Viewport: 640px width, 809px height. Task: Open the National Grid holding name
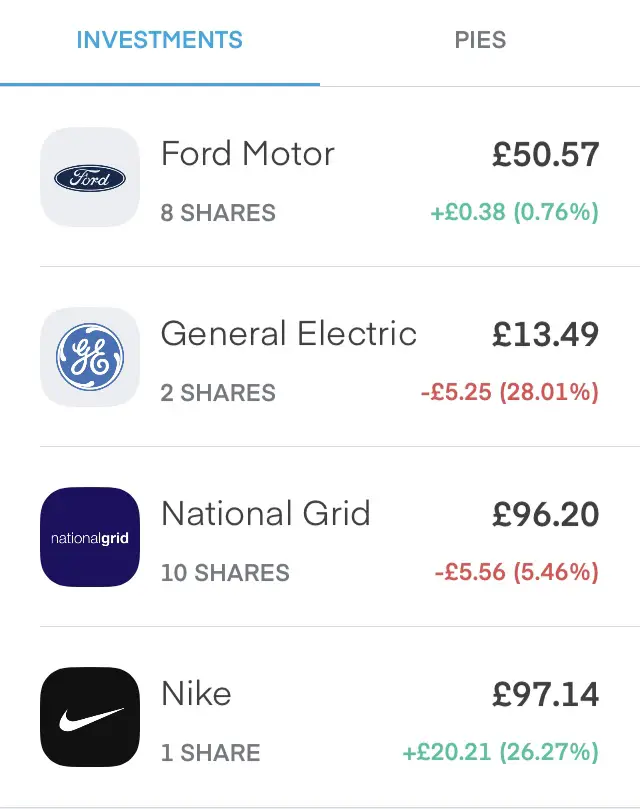(x=266, y=513)
